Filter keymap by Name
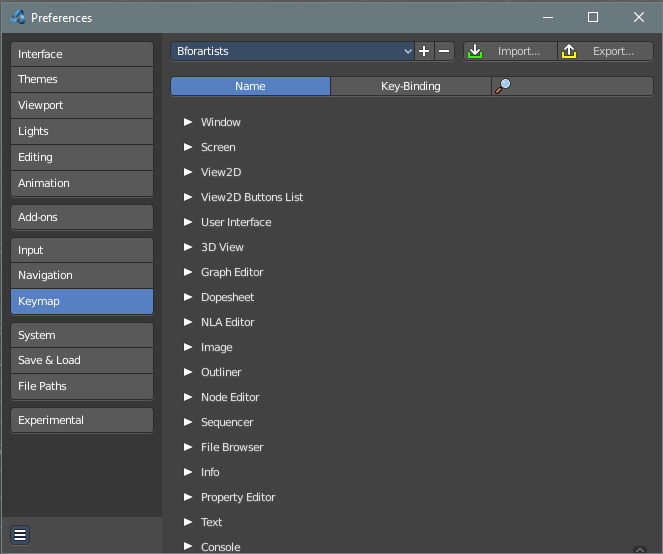The height and width of the screenshot is (554, 663). (250, 86)
